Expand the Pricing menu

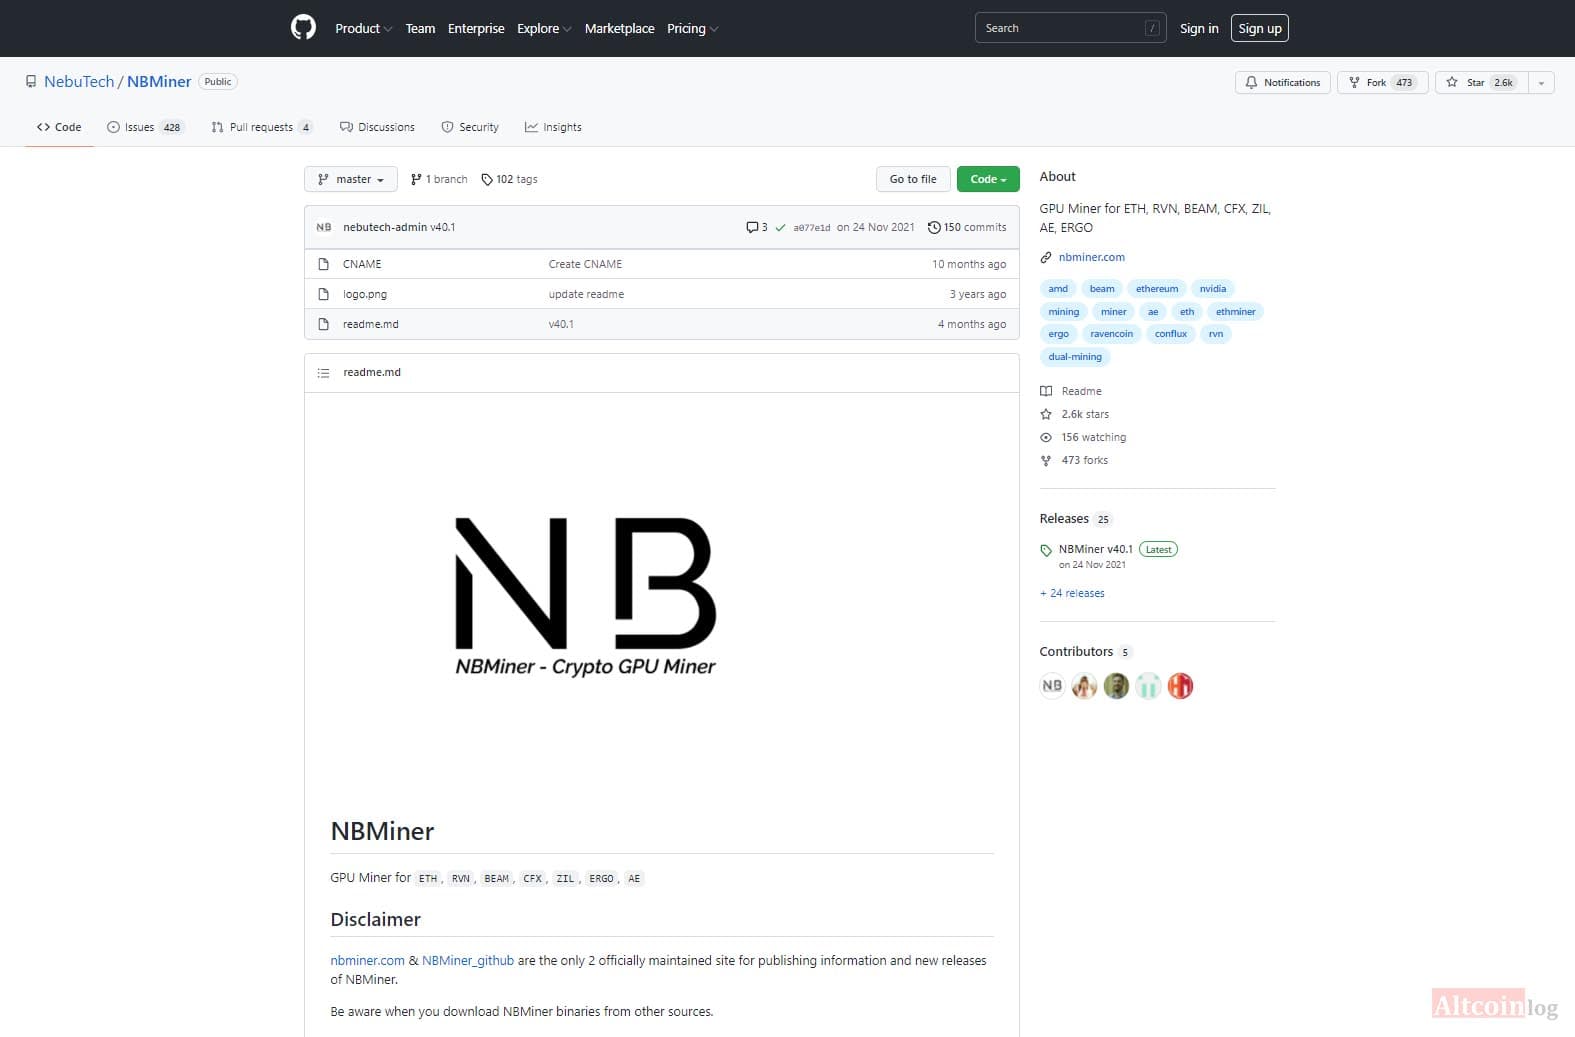[692, 29]
